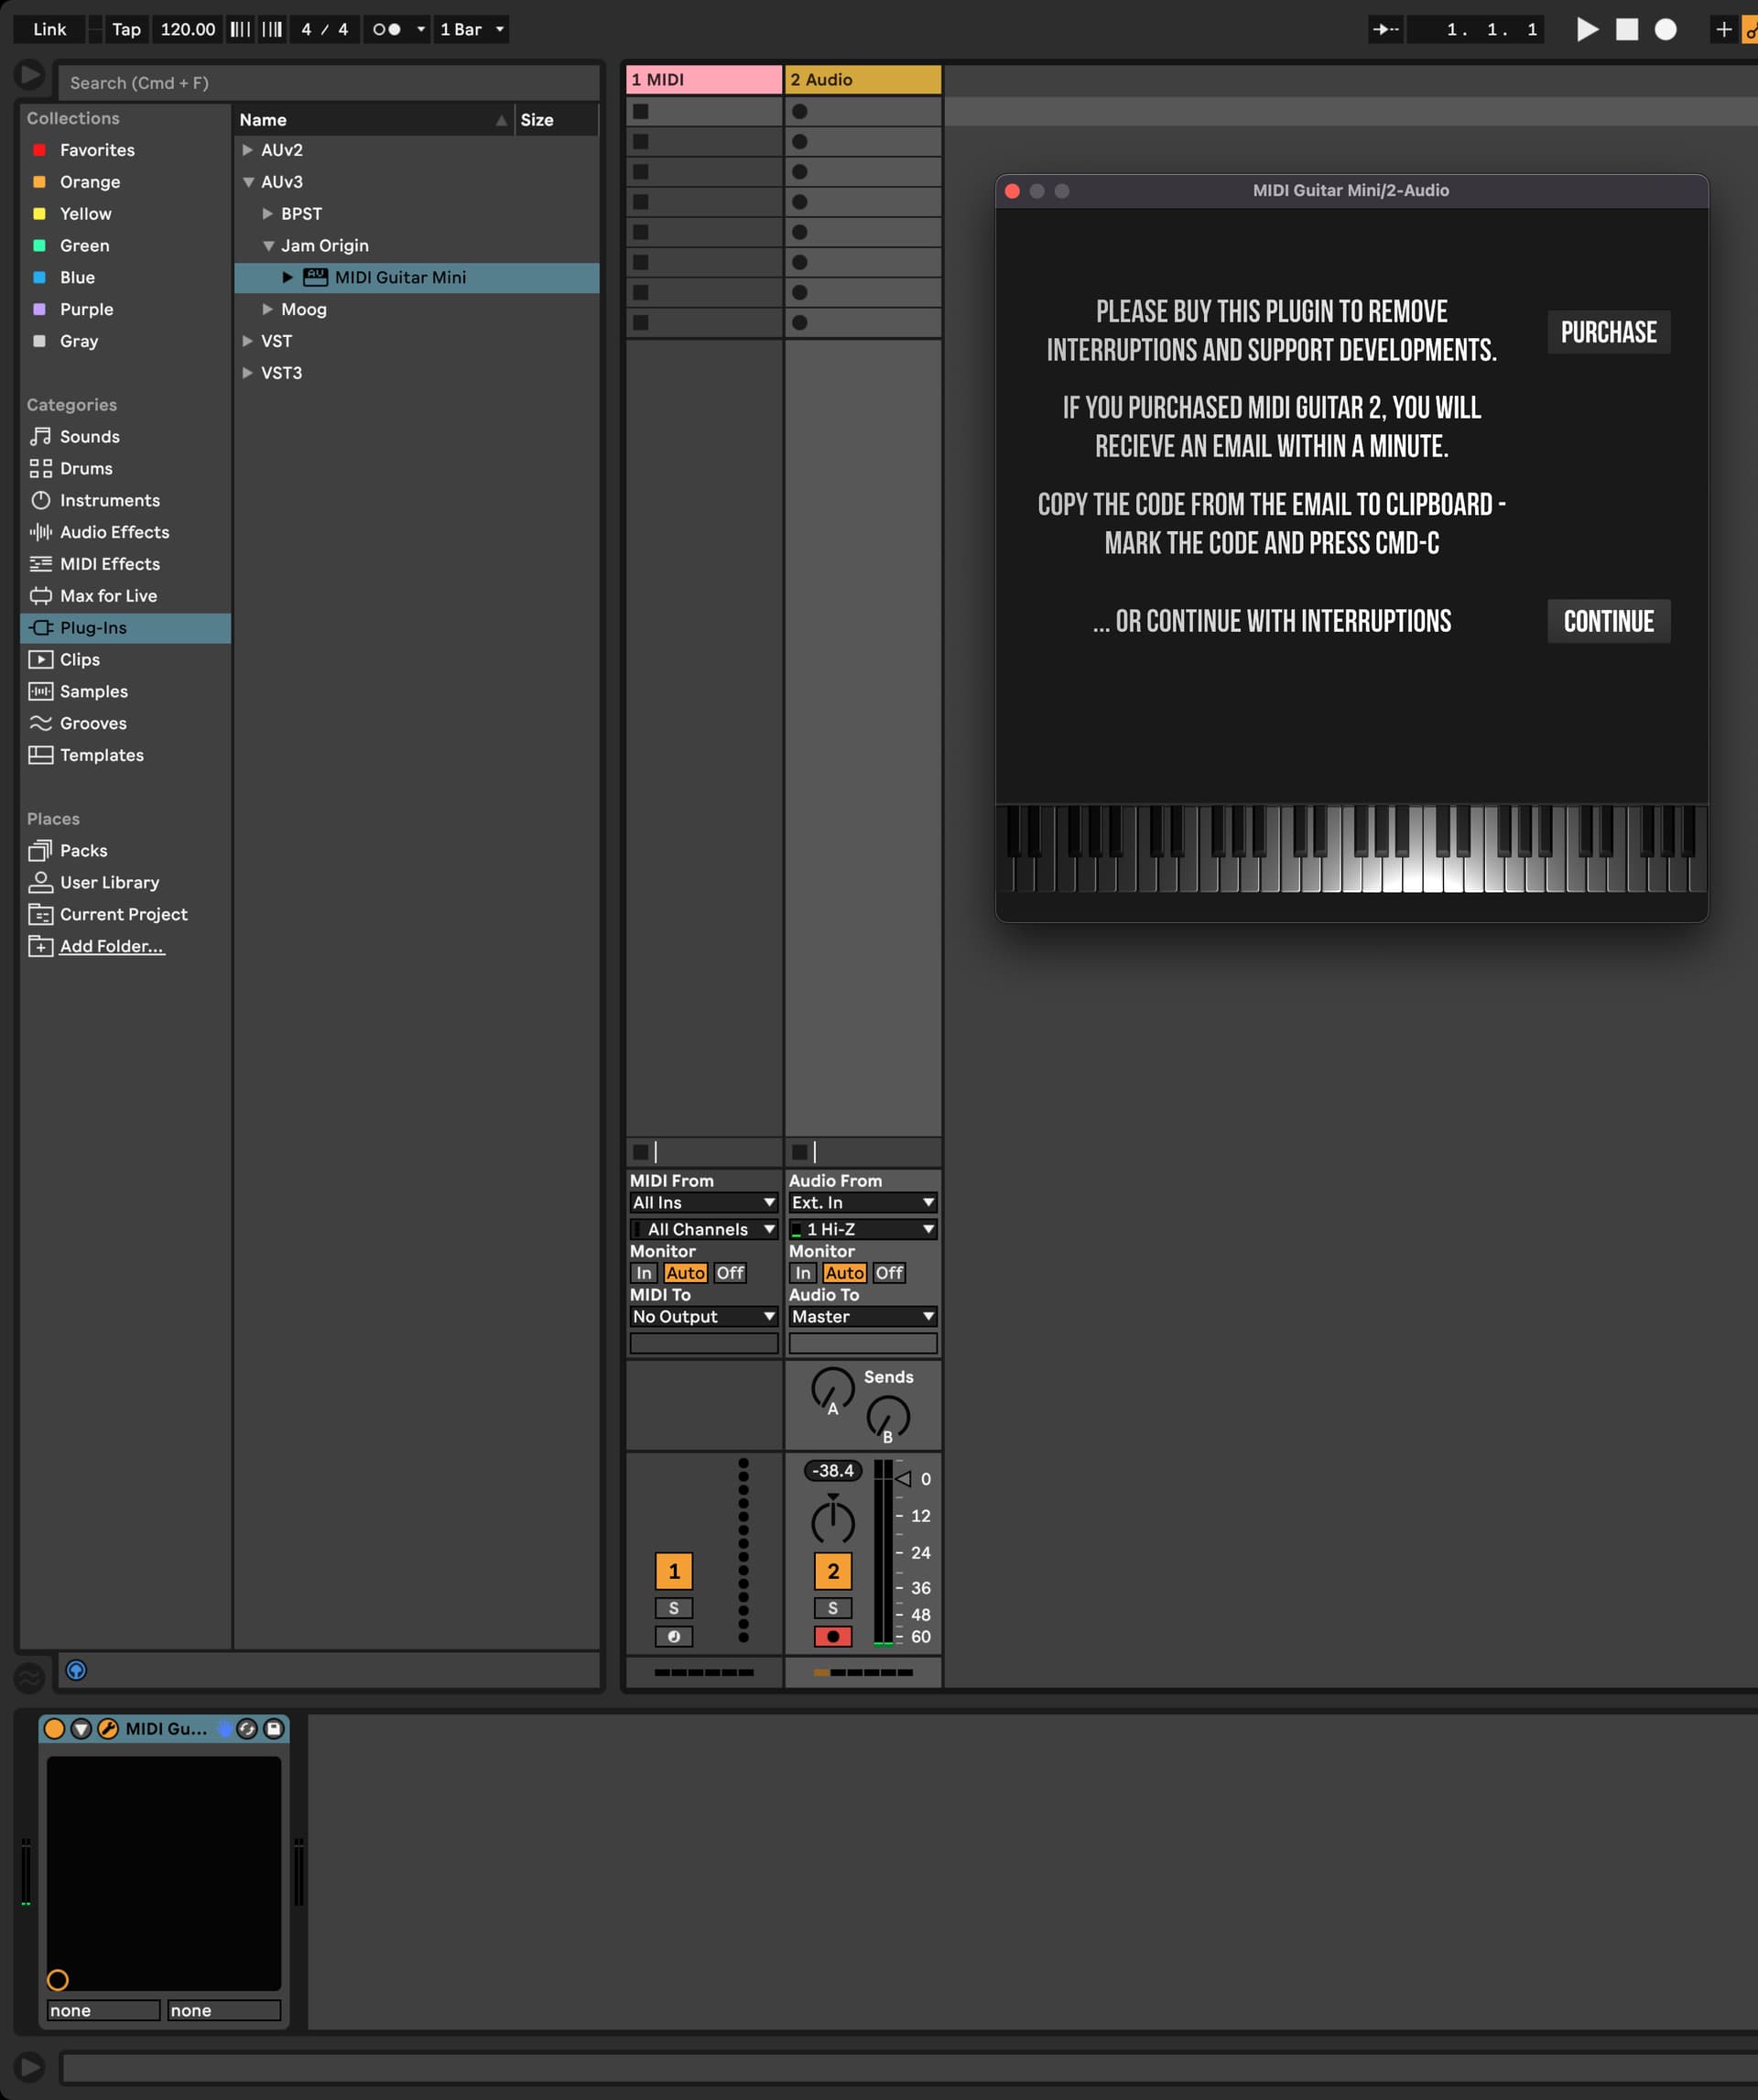Select the Plug-Ins category
The image size is (1758, 2100).
pyautogui.click(x=125, y=628)
